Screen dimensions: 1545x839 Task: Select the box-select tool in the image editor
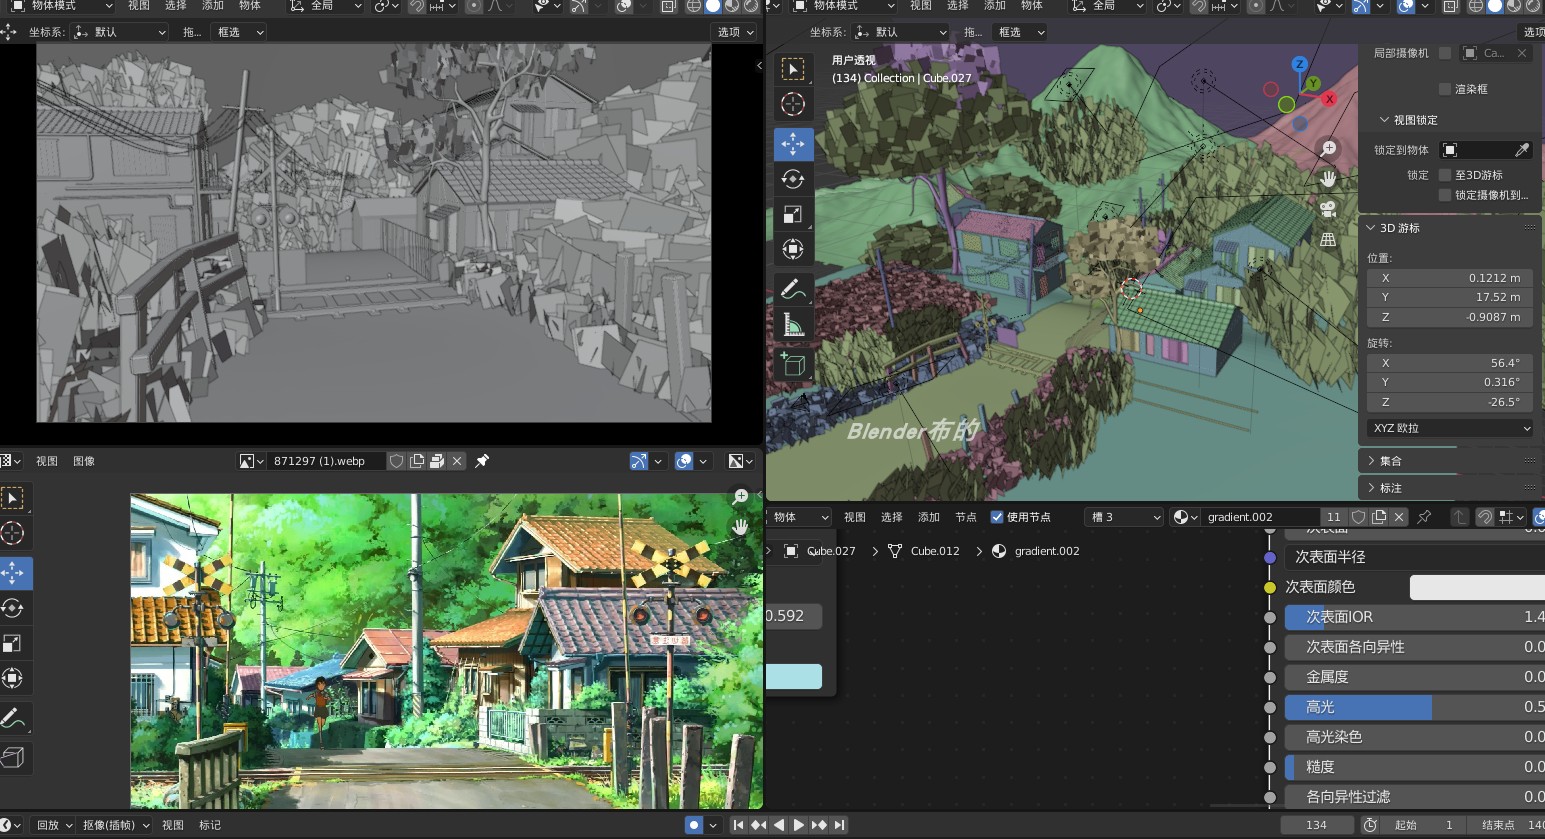(13, 498)
